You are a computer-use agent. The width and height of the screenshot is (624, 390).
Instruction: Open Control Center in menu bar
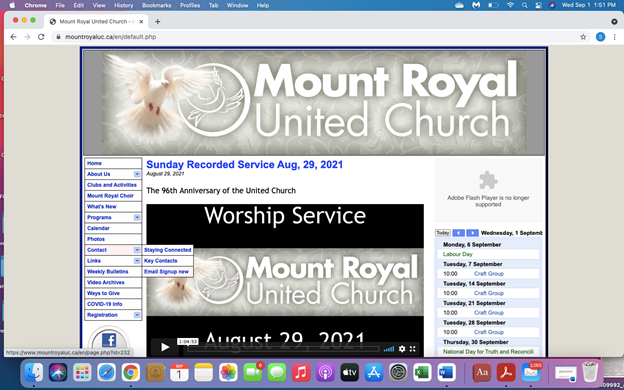pos(538,5)
